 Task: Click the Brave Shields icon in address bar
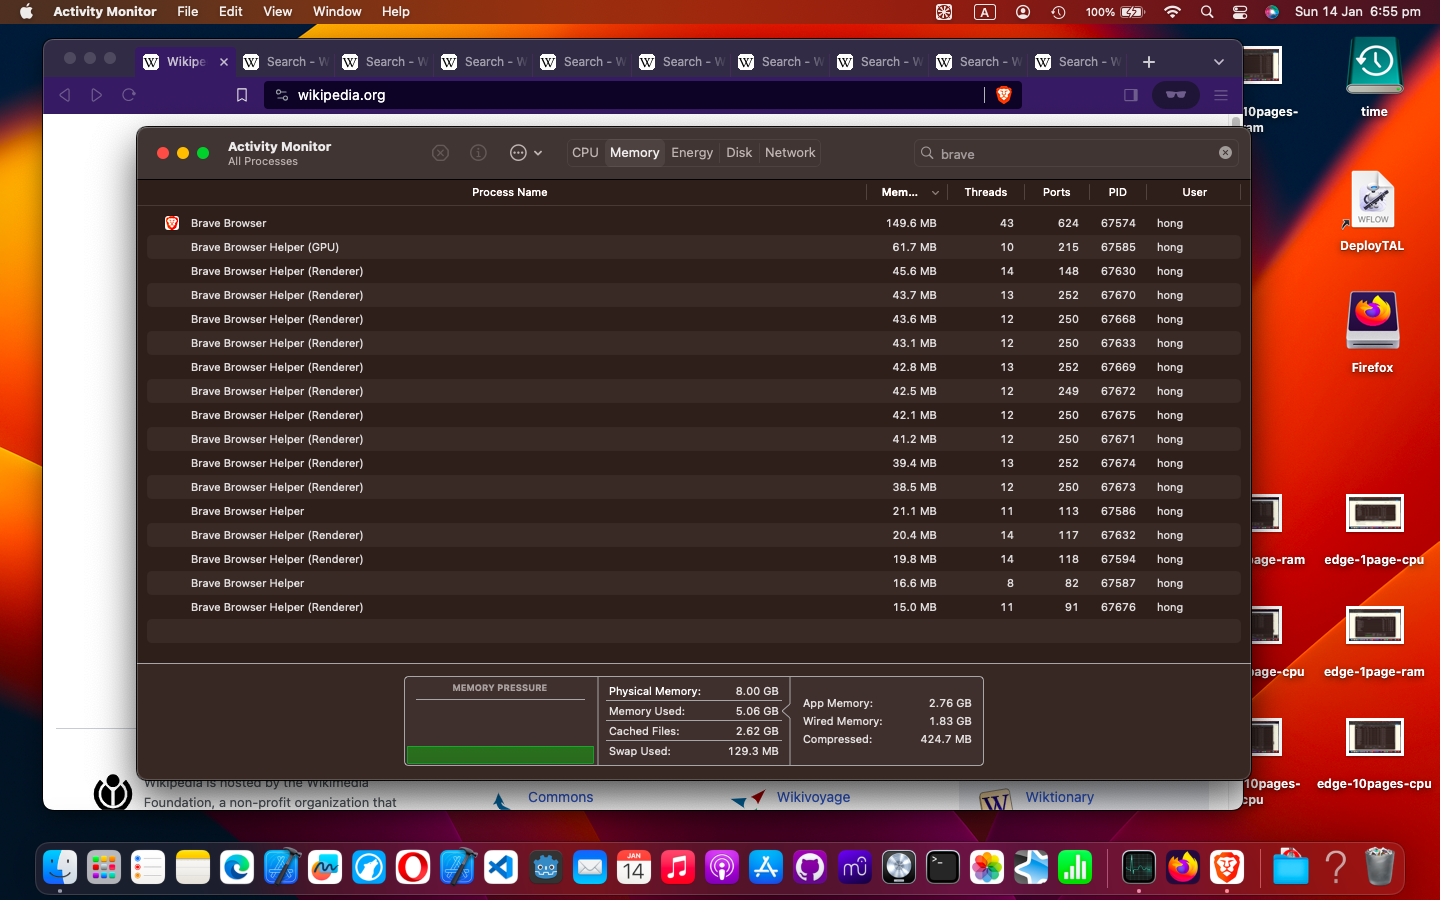click(x=1004, y=95)
